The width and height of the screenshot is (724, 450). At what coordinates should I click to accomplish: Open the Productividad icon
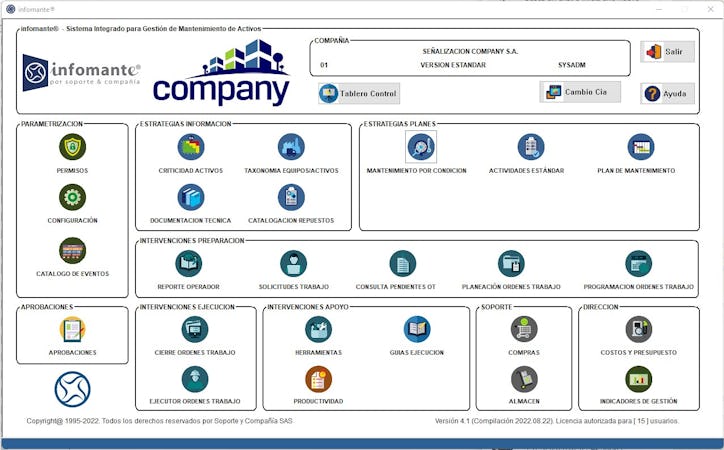(x=318, y=379)
